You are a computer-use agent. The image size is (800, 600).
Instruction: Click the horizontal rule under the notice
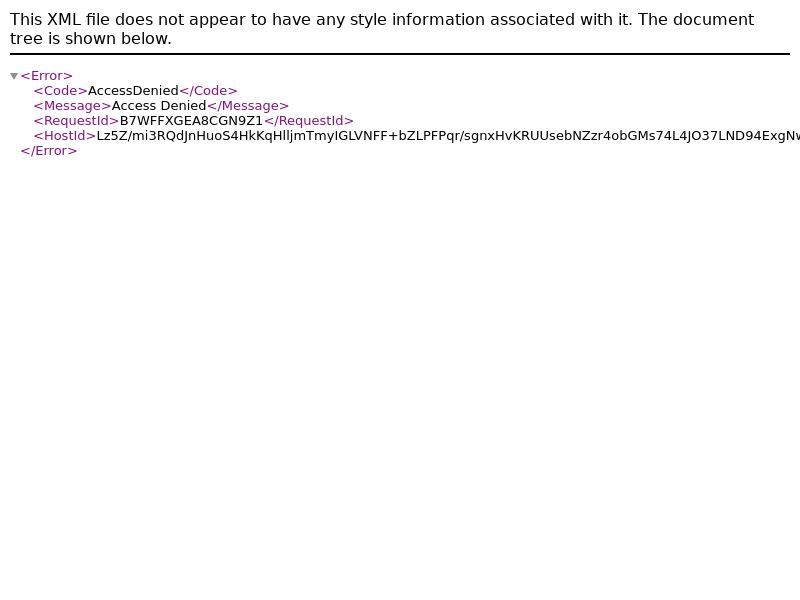click(x=400, y=54)
